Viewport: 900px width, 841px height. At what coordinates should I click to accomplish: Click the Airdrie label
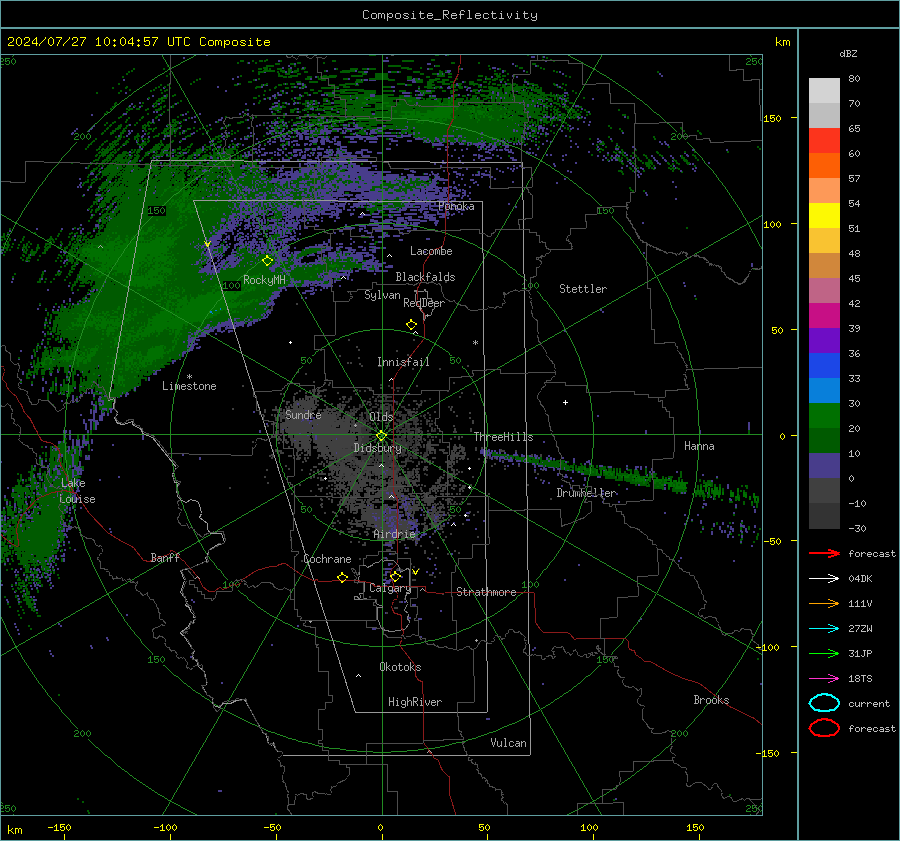click(x=394, y=534)
